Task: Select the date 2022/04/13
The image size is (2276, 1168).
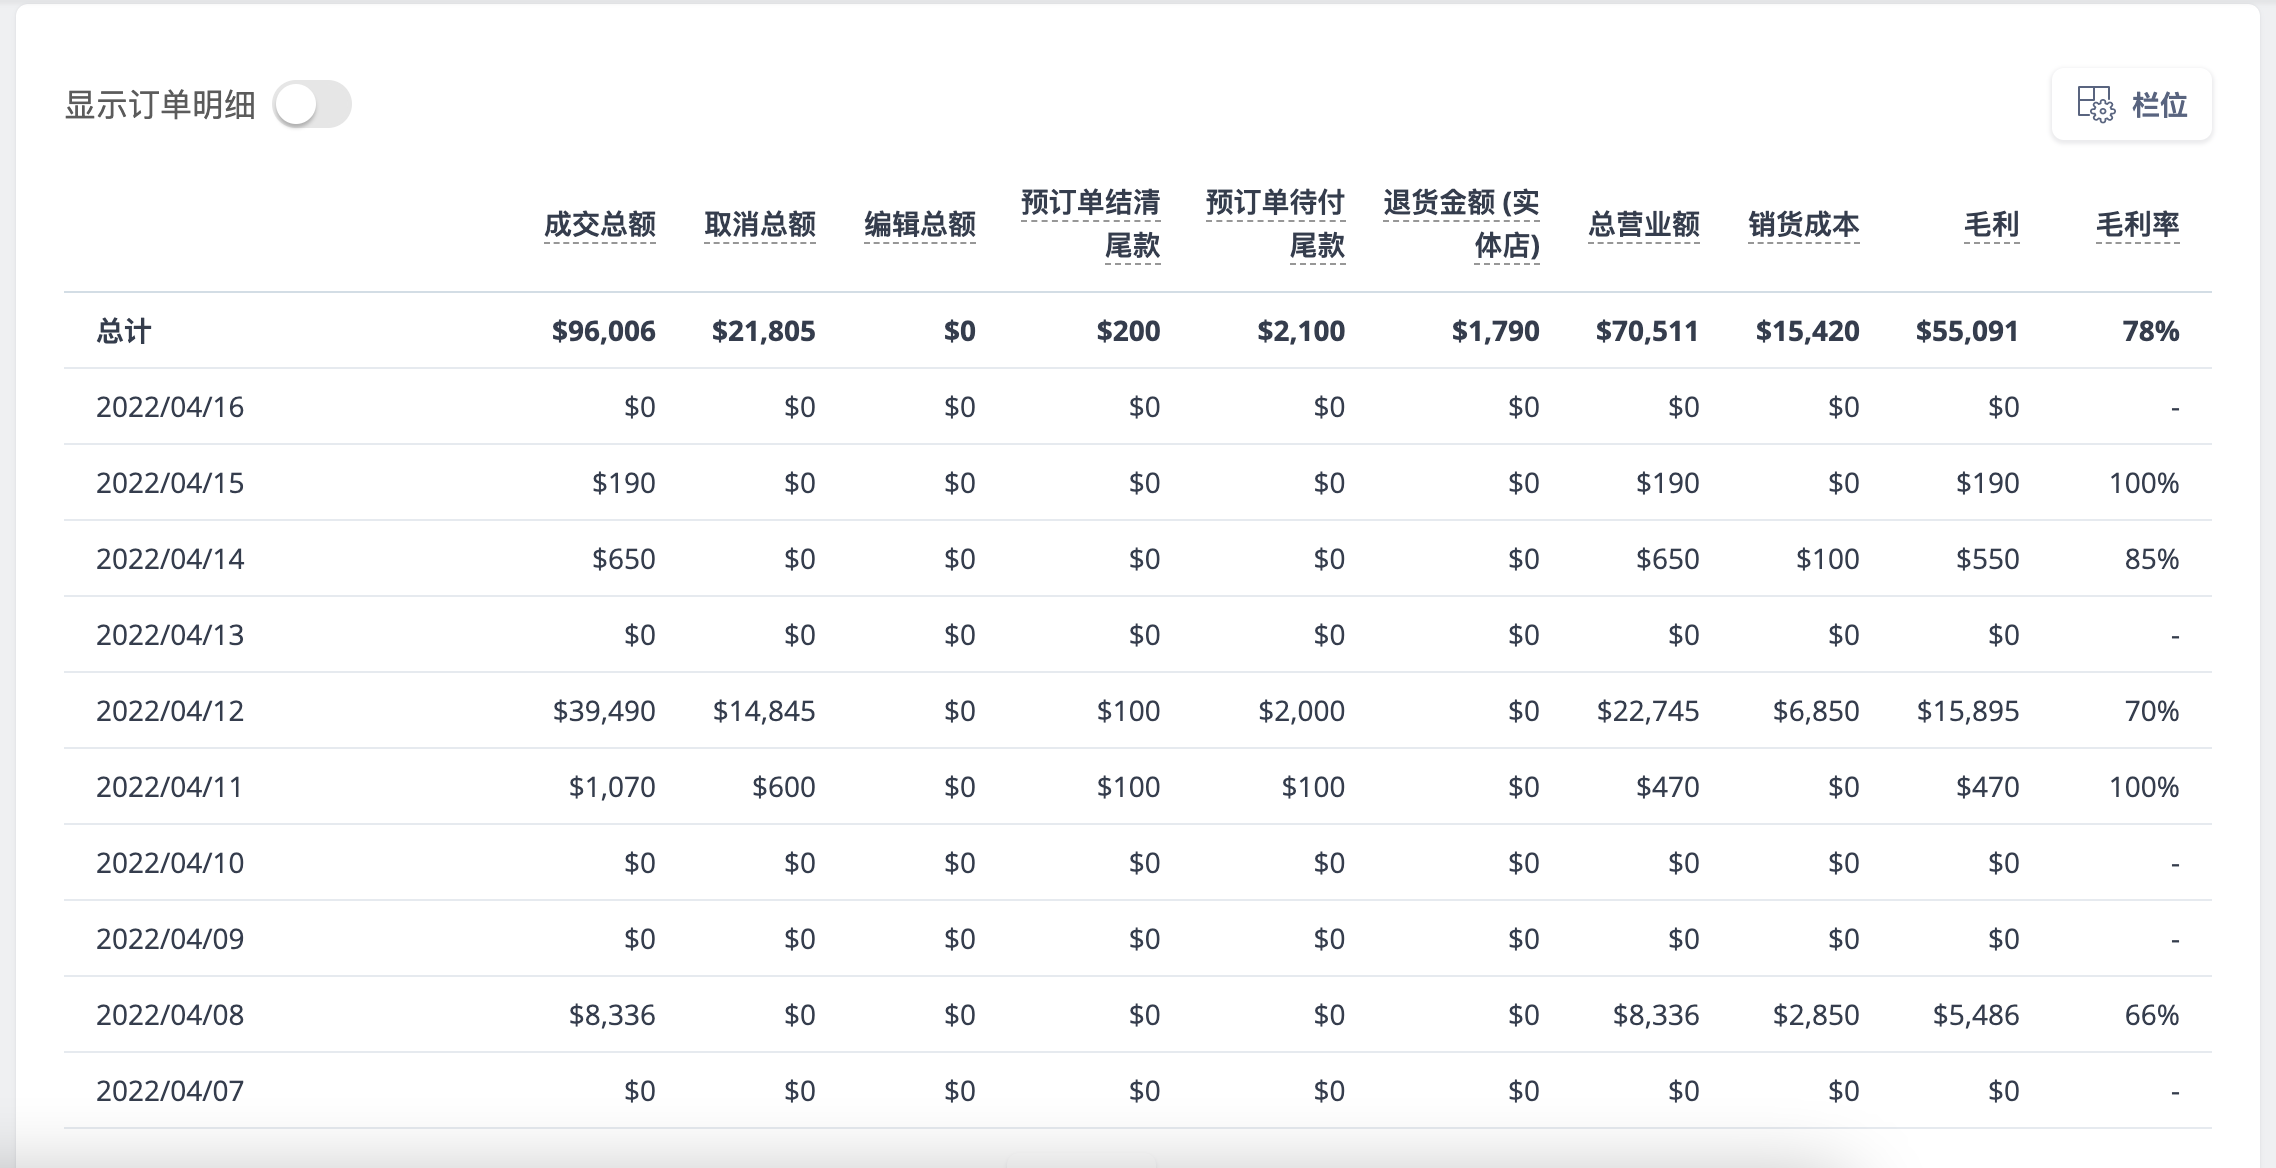Action: tap(170, 635)
